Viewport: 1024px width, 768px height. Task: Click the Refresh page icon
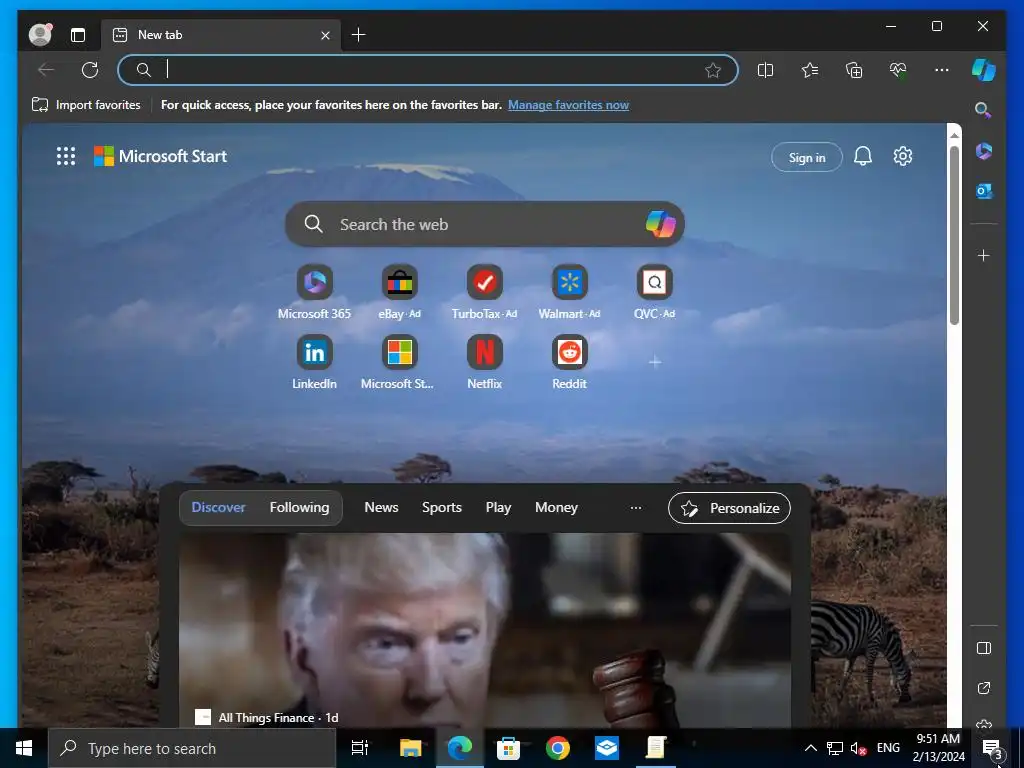tap(90, 70)
